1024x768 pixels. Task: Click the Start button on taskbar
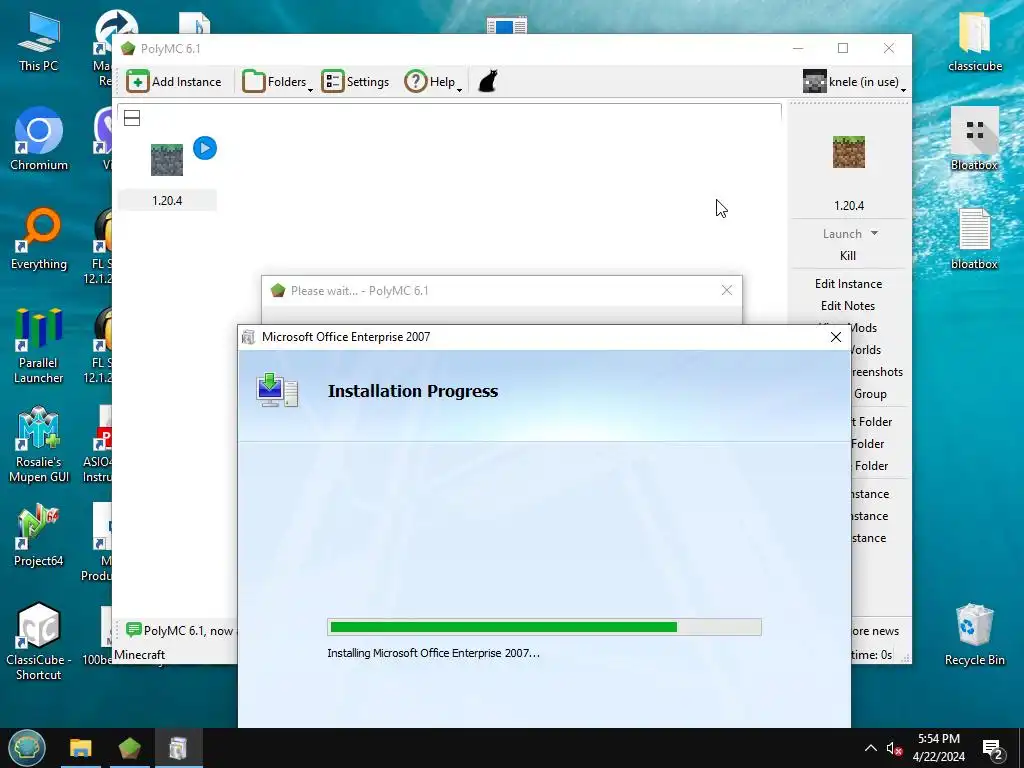pyautogui.click(x=27, y=748)
